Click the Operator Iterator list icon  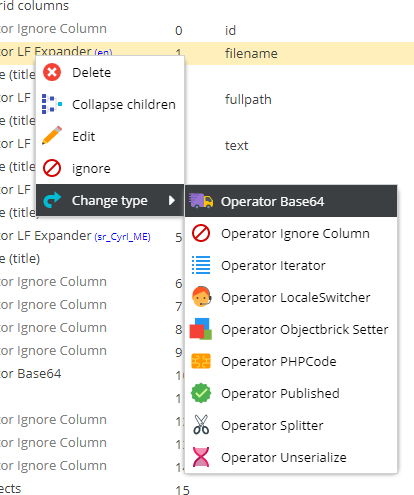pyautogui.click(x=201, y=265)
